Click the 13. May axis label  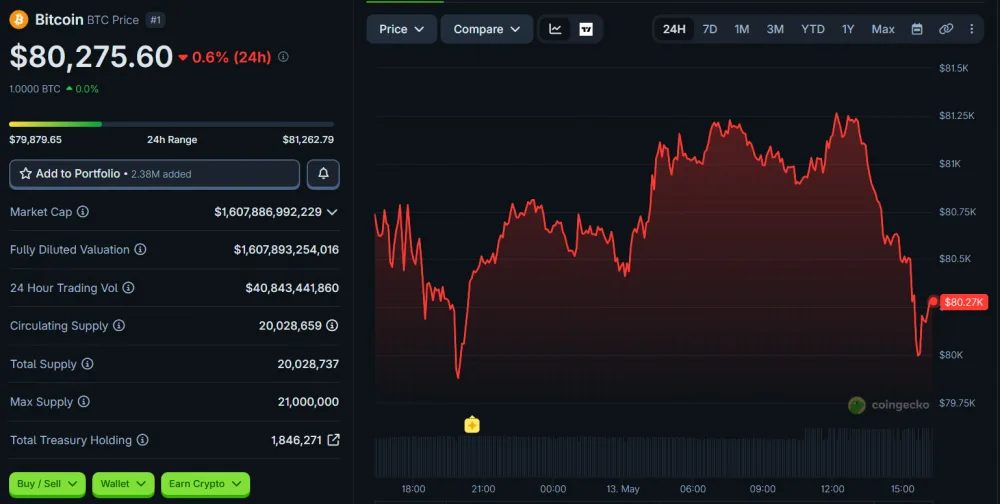click(x=622, y=489)
